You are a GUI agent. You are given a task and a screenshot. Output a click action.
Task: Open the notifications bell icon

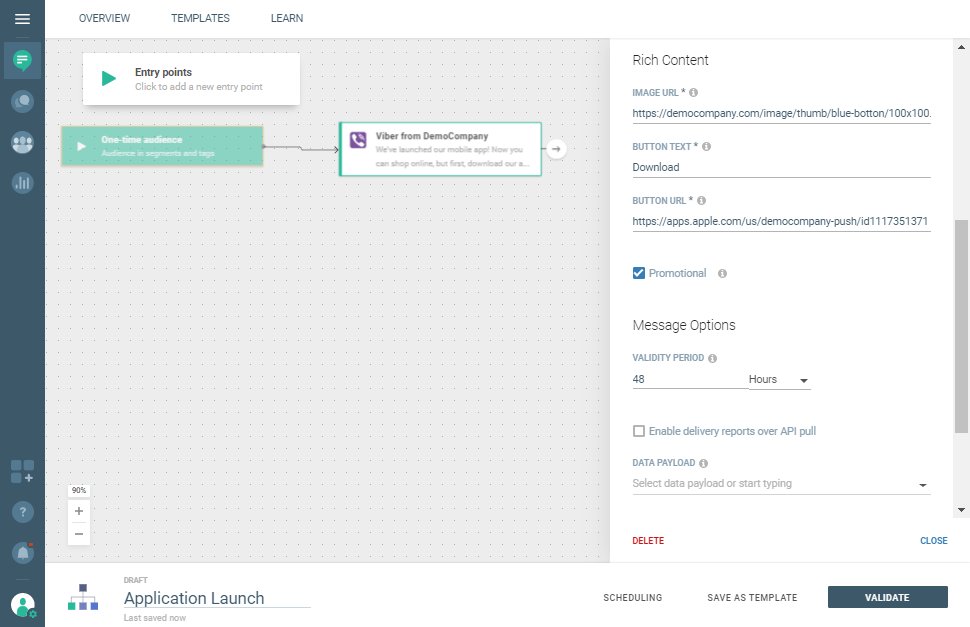22,552
